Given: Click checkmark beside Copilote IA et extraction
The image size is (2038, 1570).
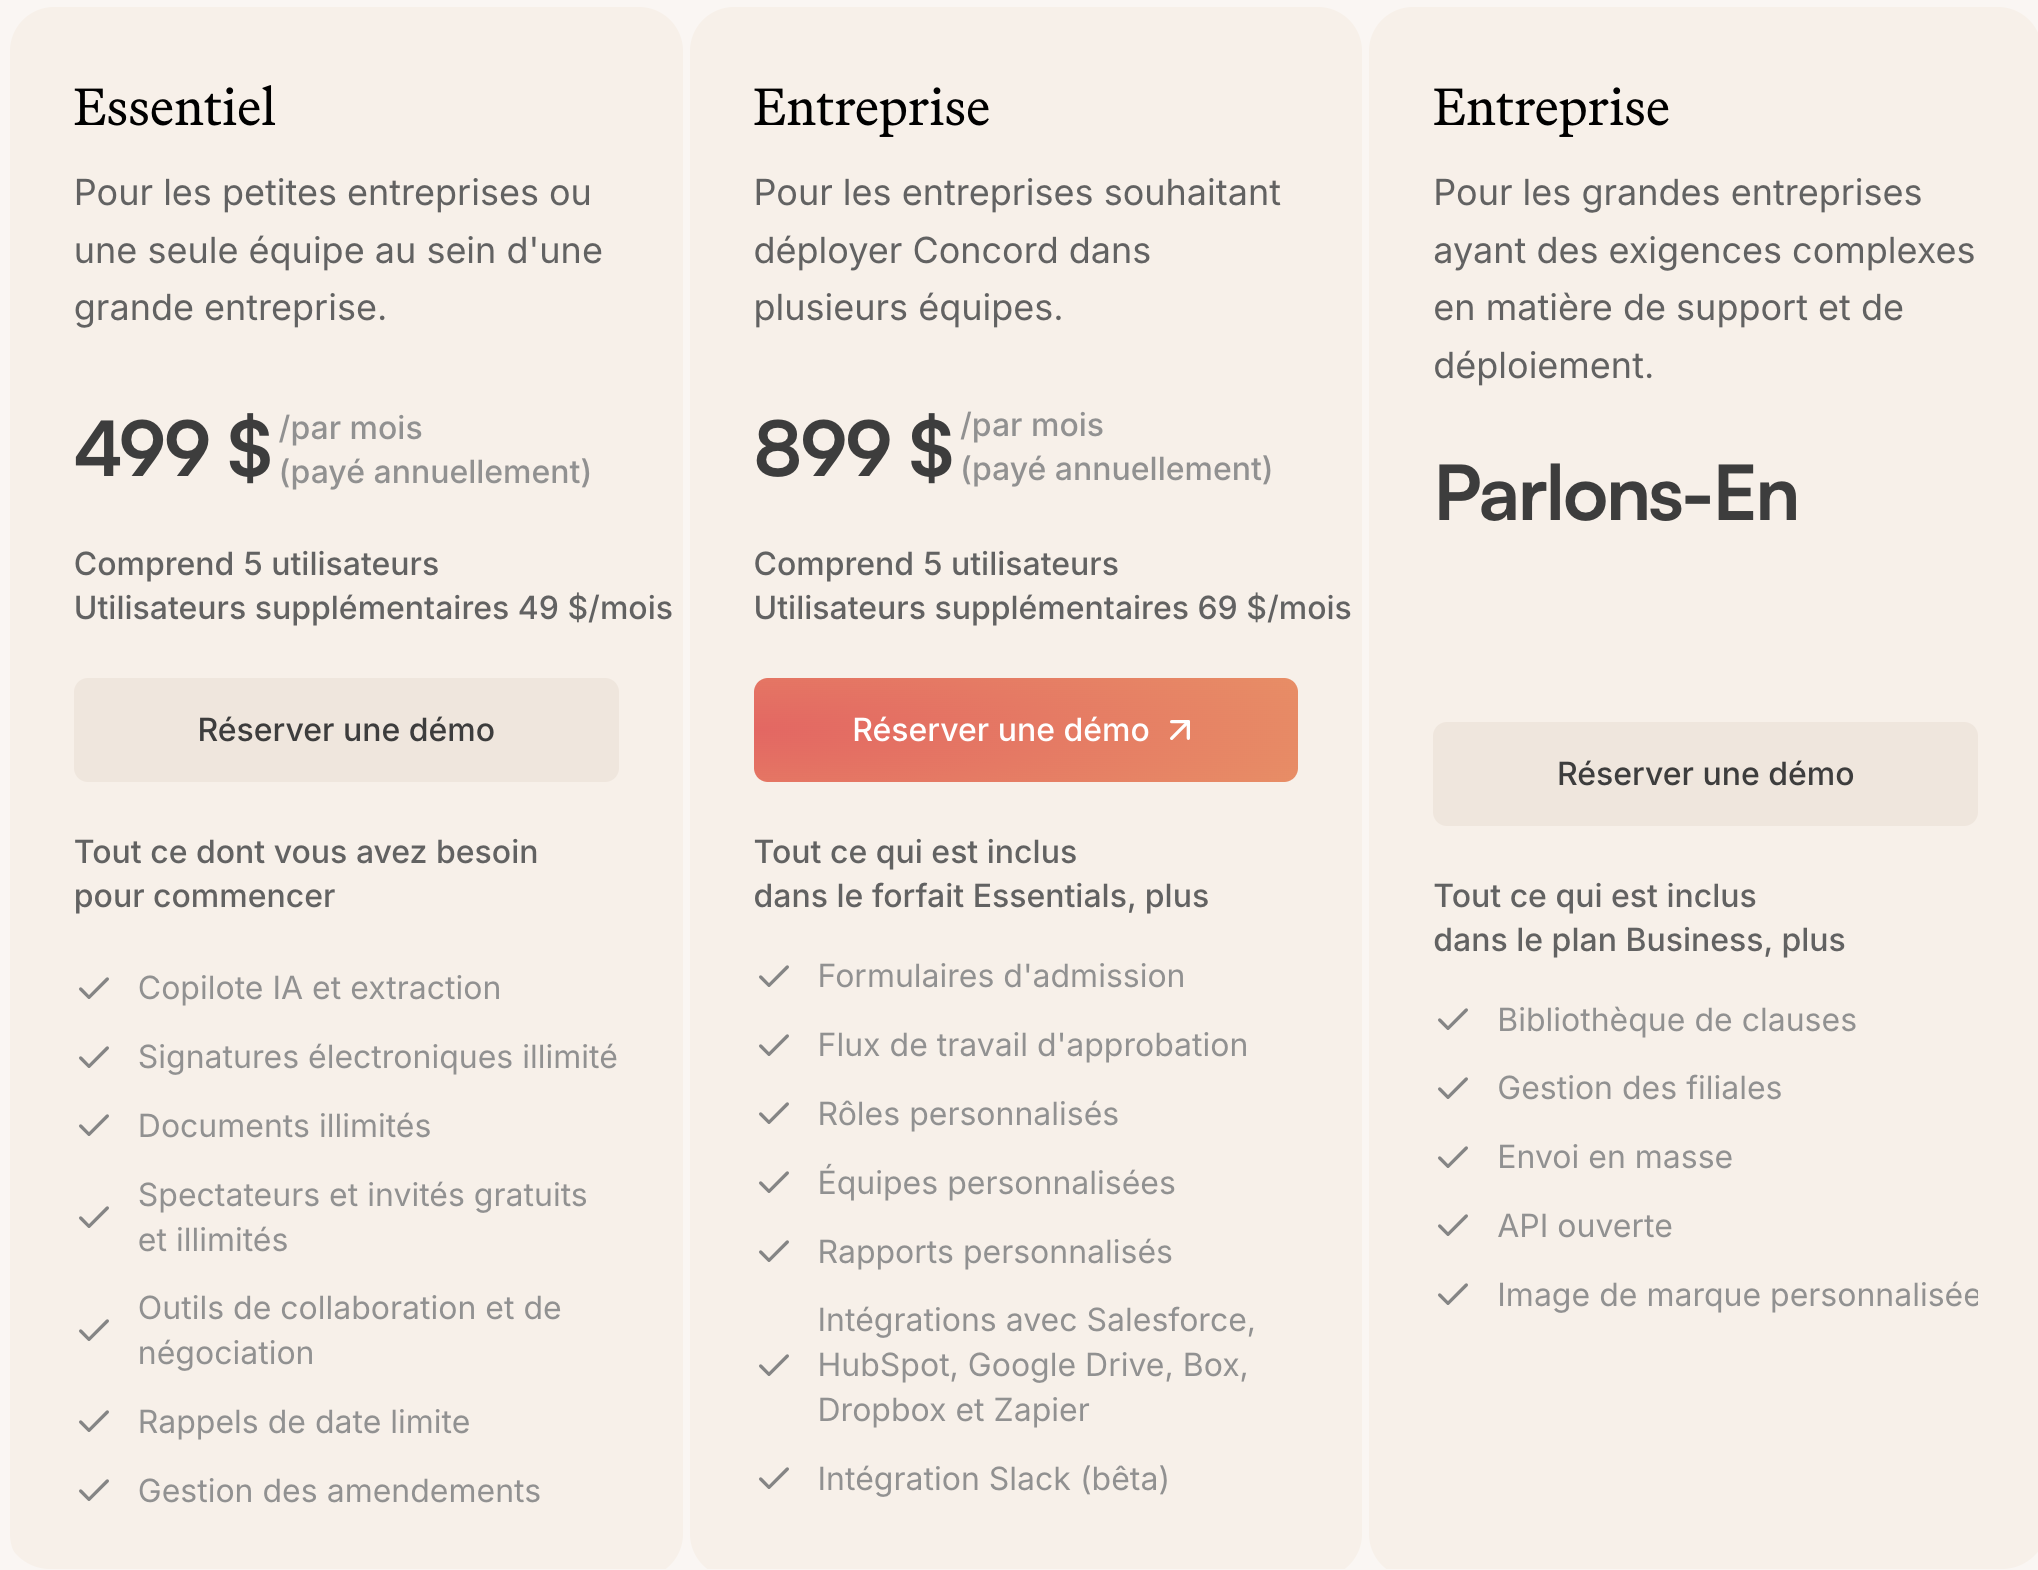Looking at the screenshot, I should tap(94, 988).
